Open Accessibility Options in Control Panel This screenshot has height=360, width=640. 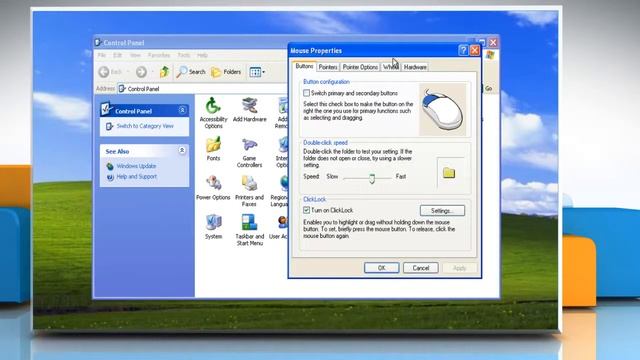tap(213, 113)
